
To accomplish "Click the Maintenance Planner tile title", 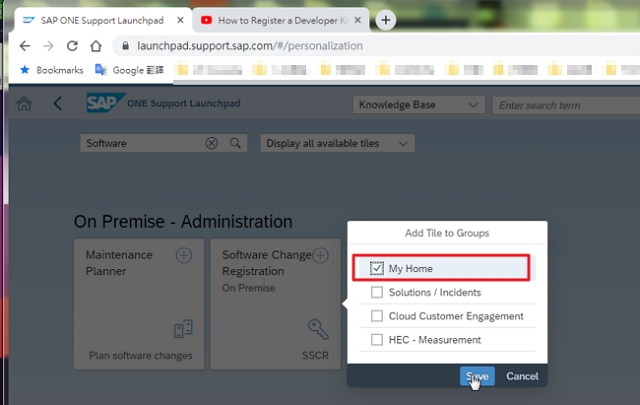I will coord(119,263).
